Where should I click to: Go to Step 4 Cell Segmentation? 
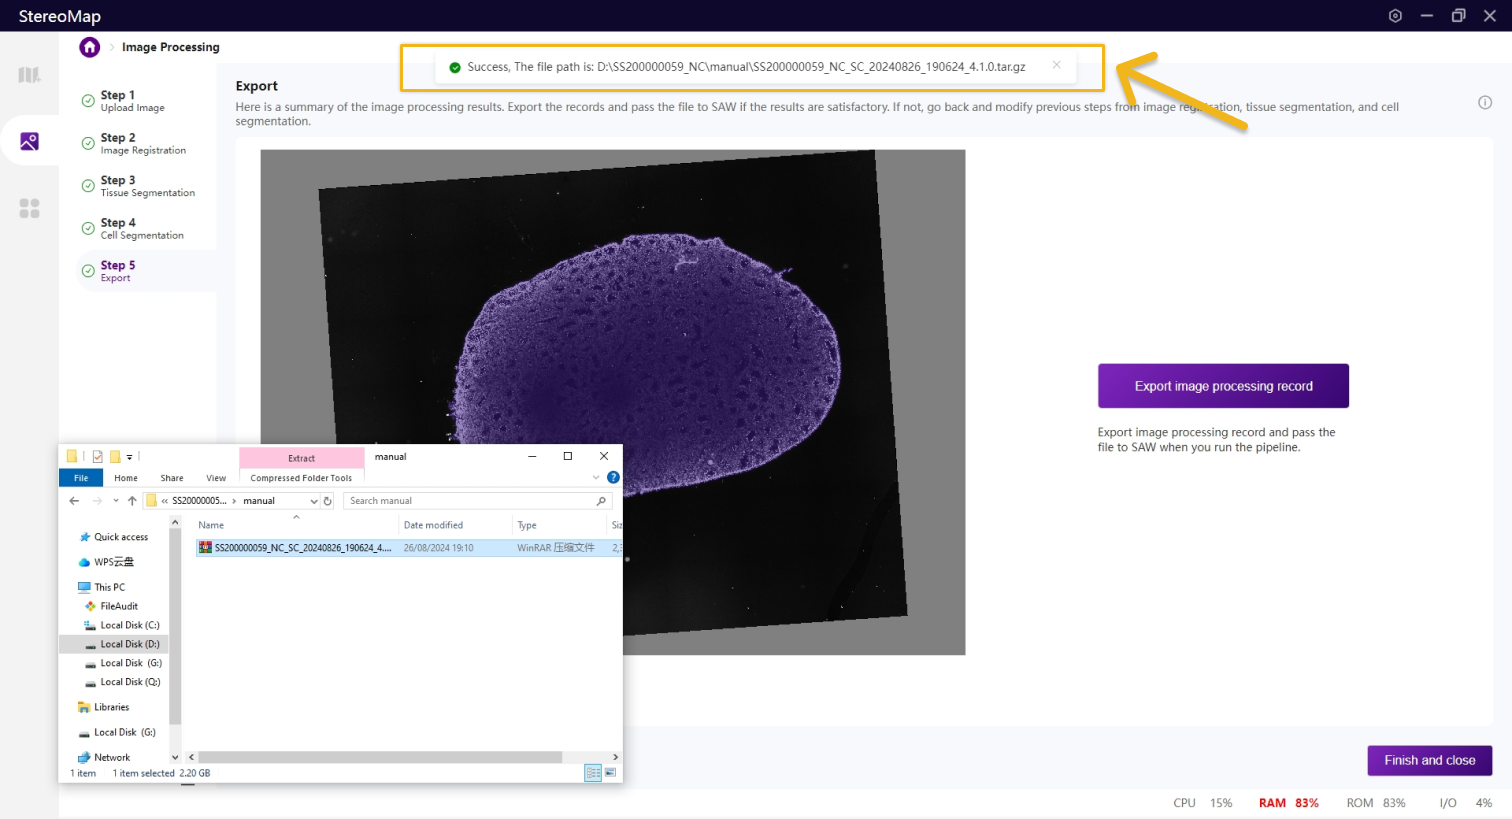[x=141, y=229]
